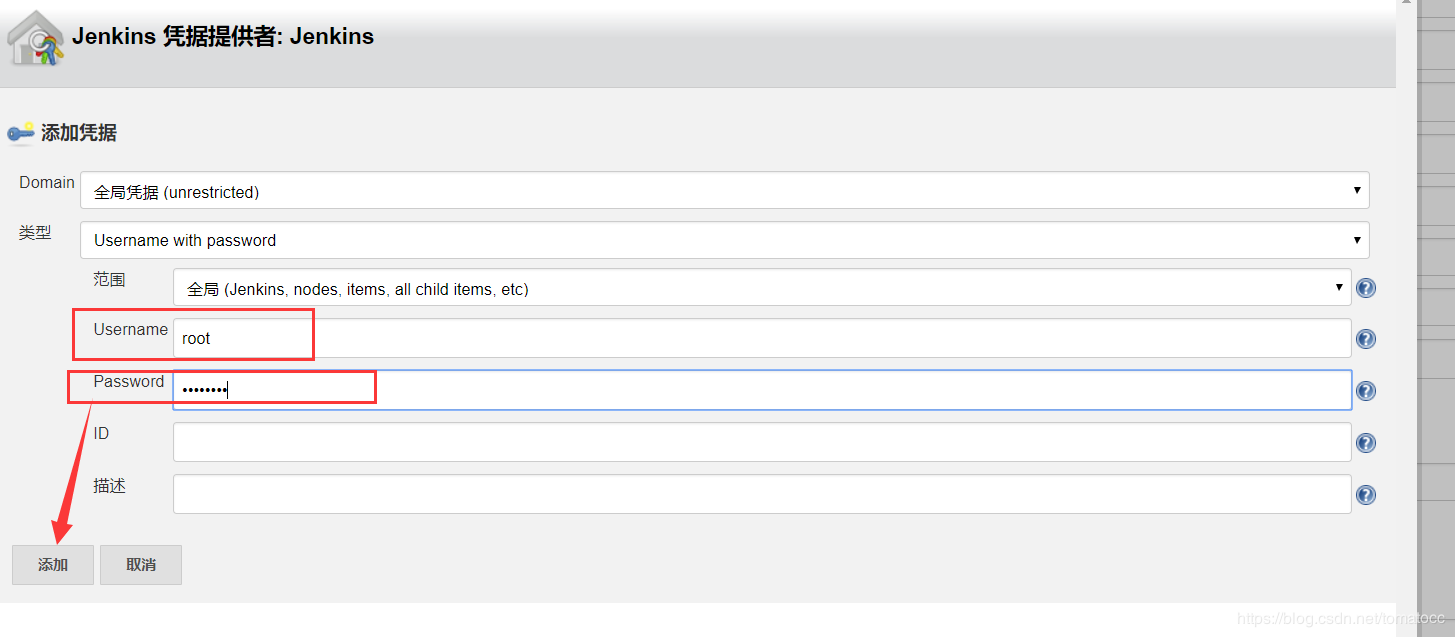Show help for the 描述 field
1455x637 pixels.
[x=1365, y=495]
